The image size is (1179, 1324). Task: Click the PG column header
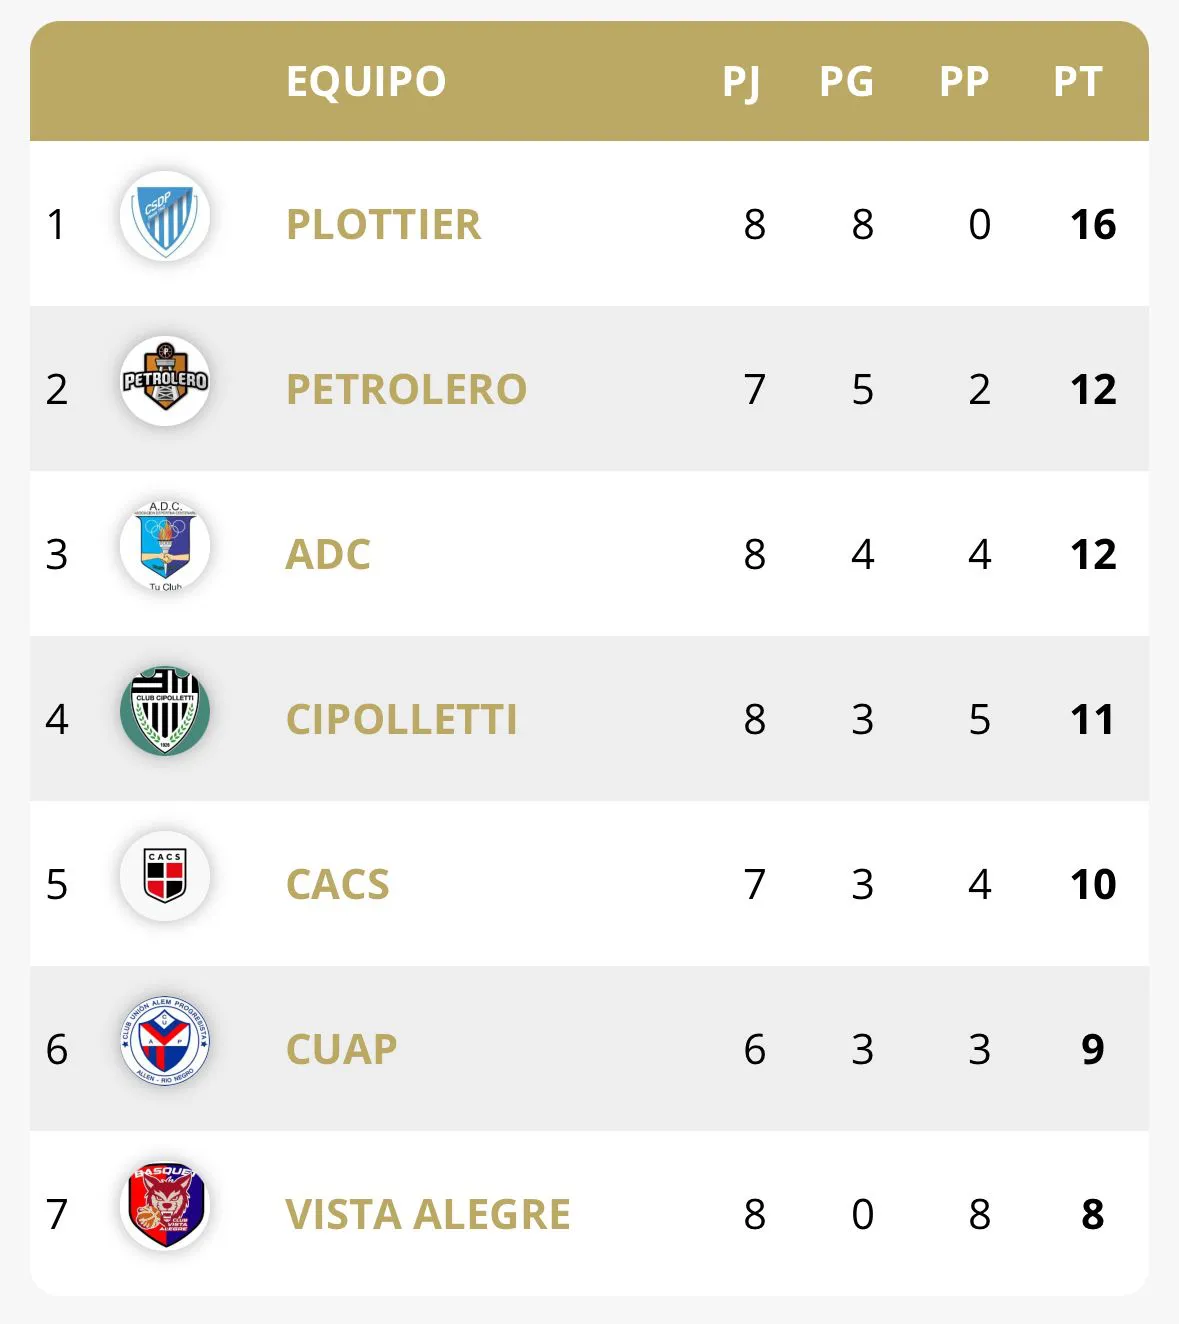[846, 82]
